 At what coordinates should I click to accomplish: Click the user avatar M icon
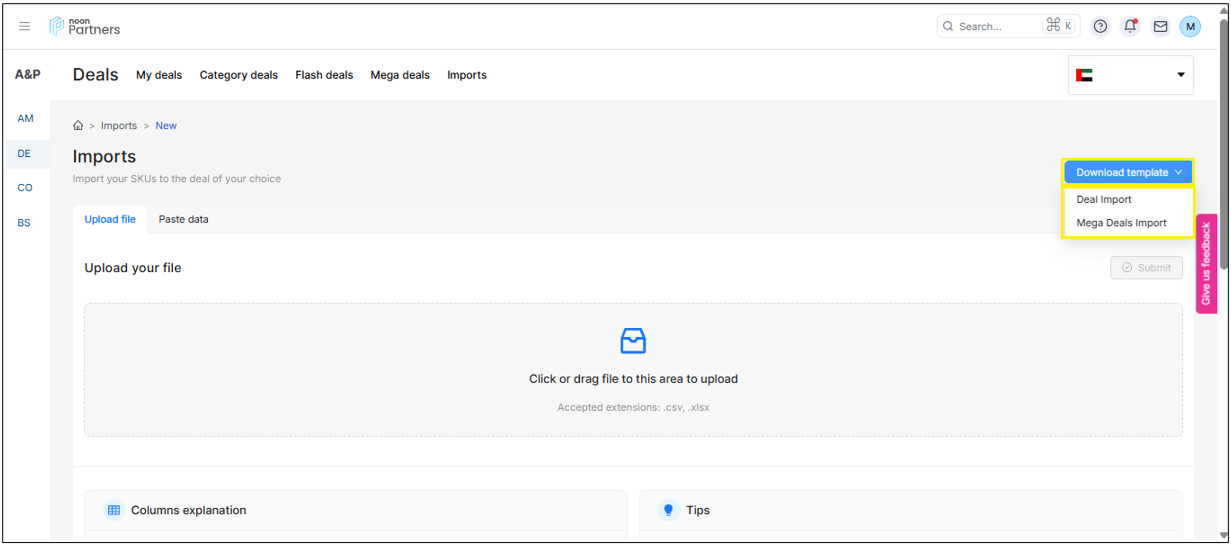coord(1190,27)
